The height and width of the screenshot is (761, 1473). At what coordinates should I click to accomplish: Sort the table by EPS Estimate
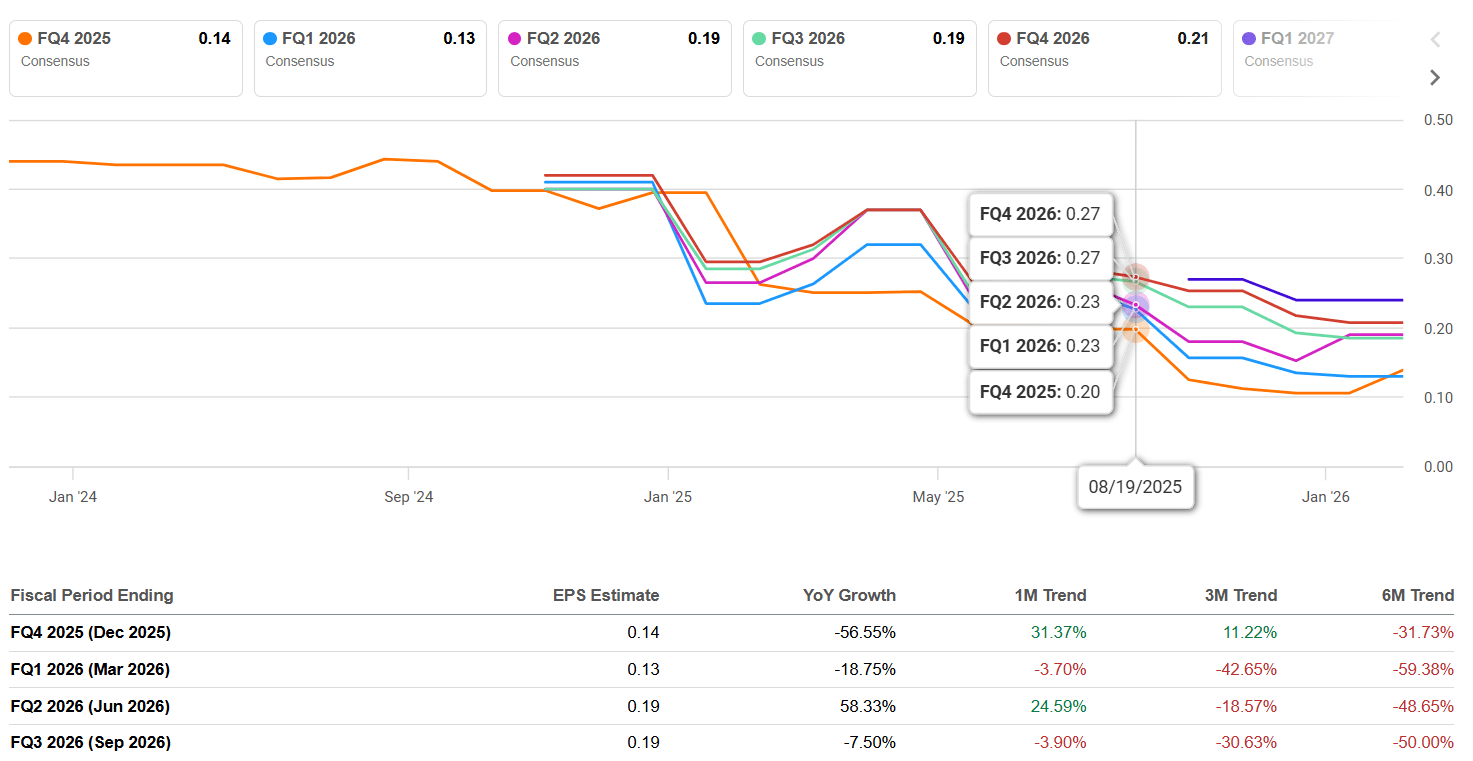tap(606, 595)
